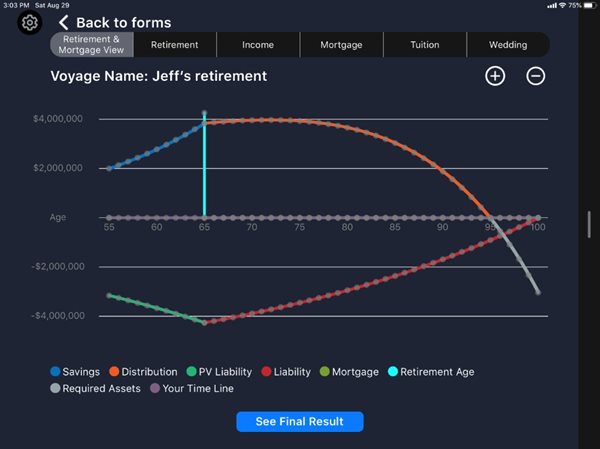Tap the back arrow chevron
Image resolution: width=600 pixels, height=449 pixels.
(63, 22)
